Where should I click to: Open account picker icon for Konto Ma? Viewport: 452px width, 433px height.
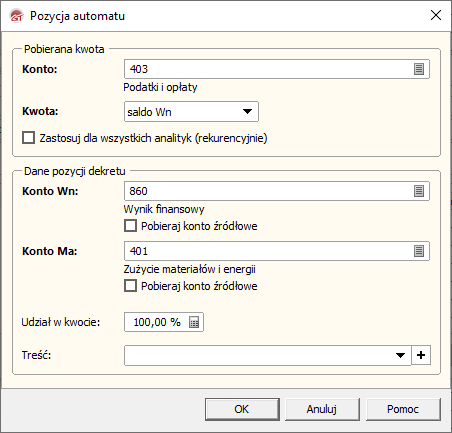pyautogui.click(x=419, y=251)
